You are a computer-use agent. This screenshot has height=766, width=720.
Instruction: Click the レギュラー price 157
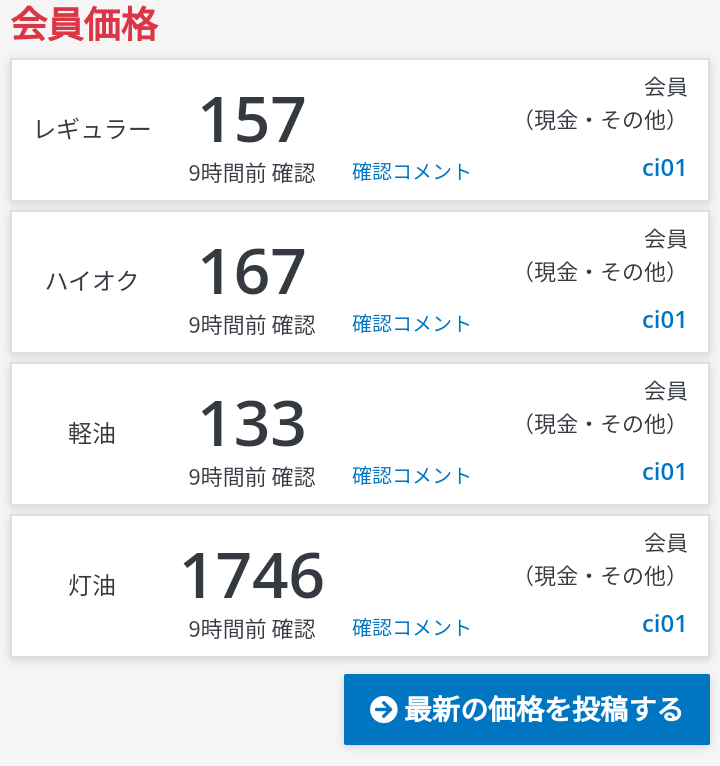click(x=253, y=120)
